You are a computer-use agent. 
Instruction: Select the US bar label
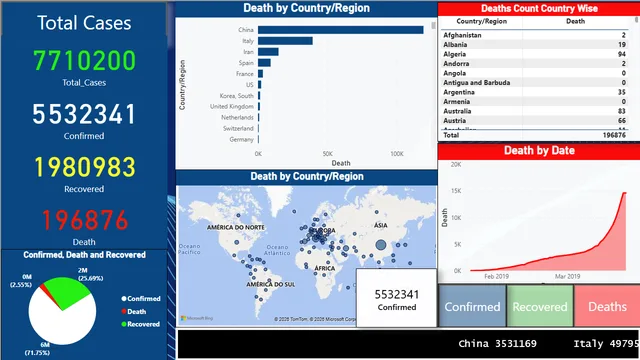(249, 85)
